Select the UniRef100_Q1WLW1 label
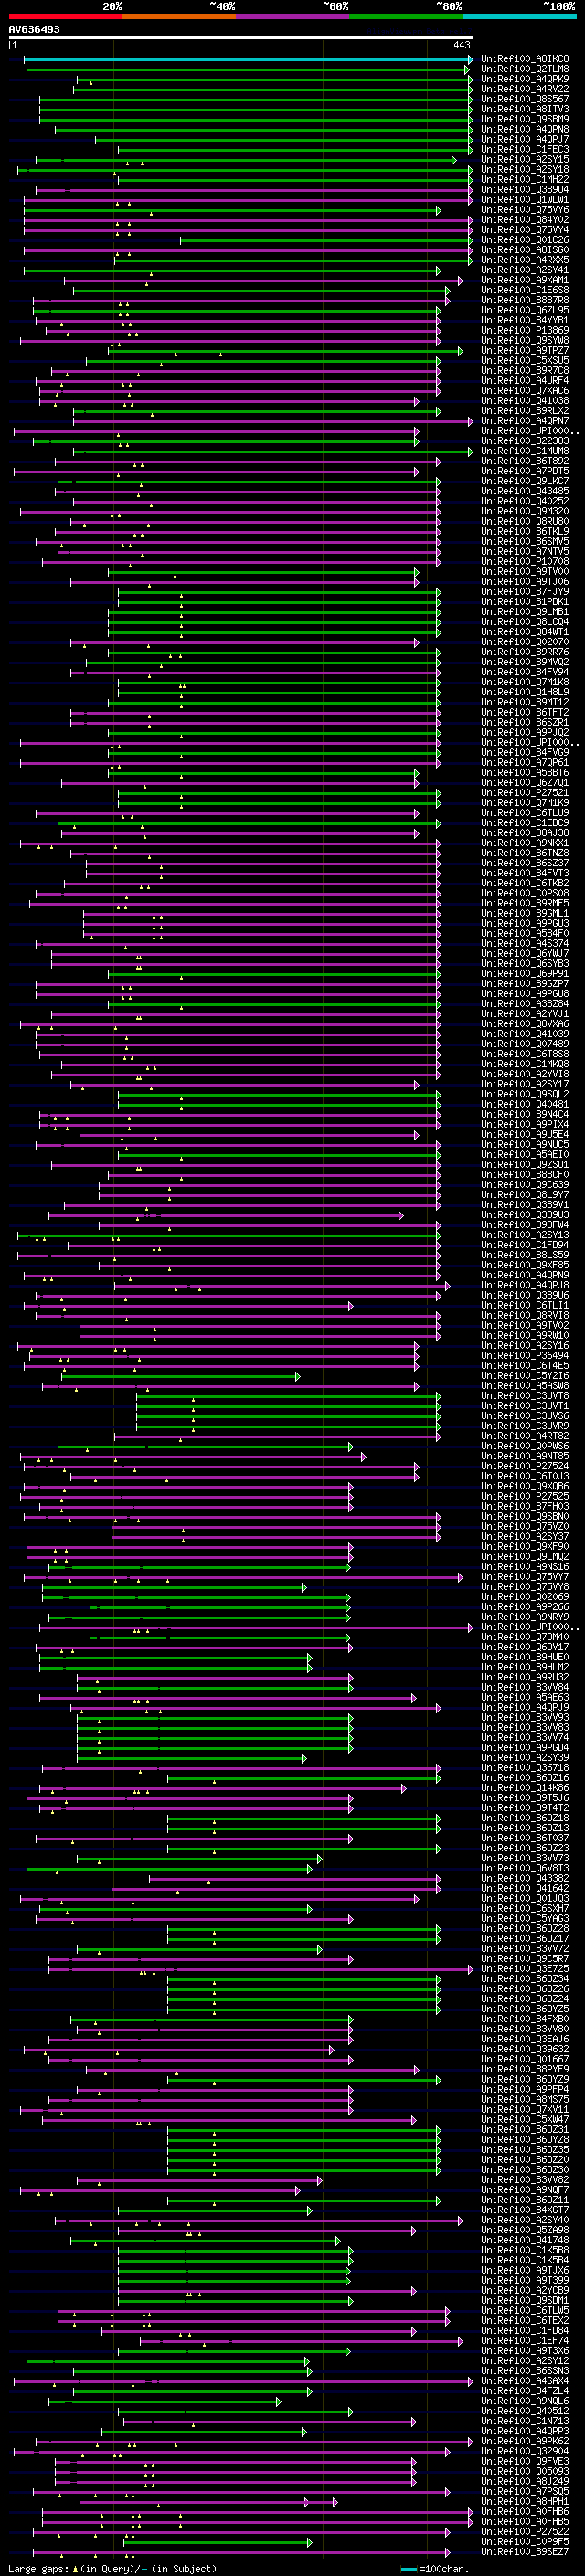The width and height of the screenshot is (585, 2576). 525,199
